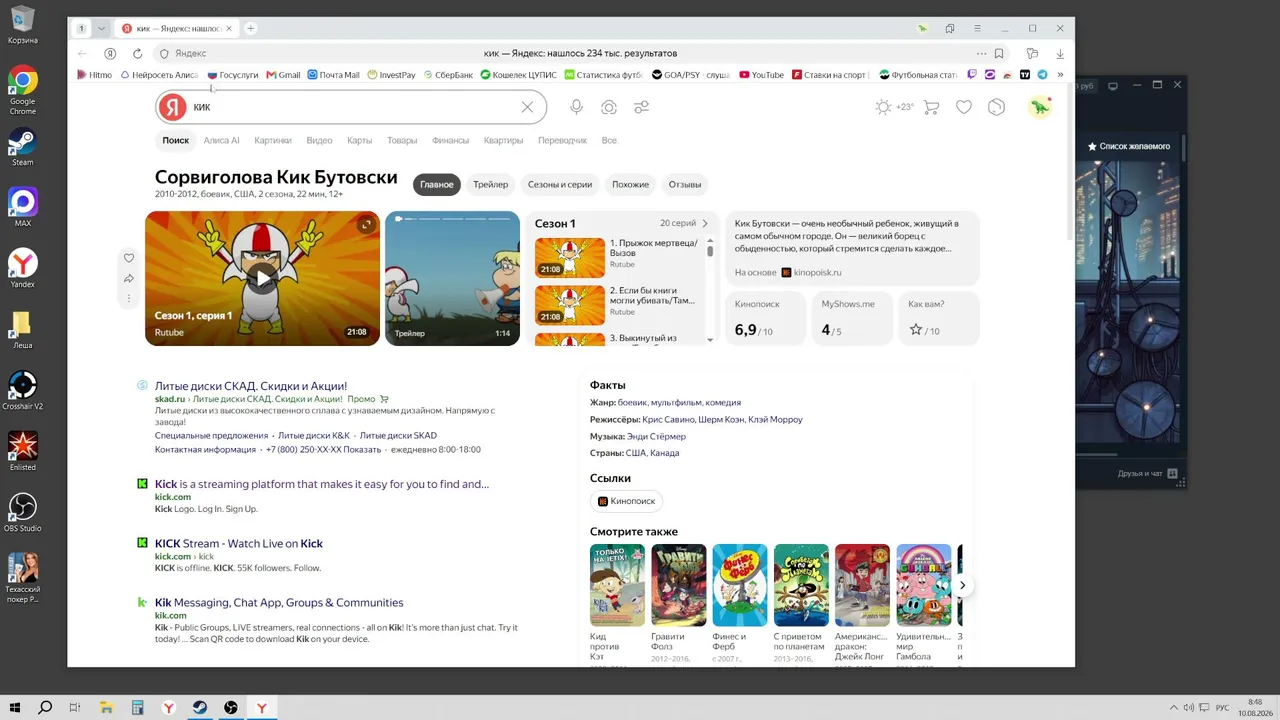This screenshot has width=1280, height=720.
Task: Share the show with arrow icon
Action: (x=129, y=278)
